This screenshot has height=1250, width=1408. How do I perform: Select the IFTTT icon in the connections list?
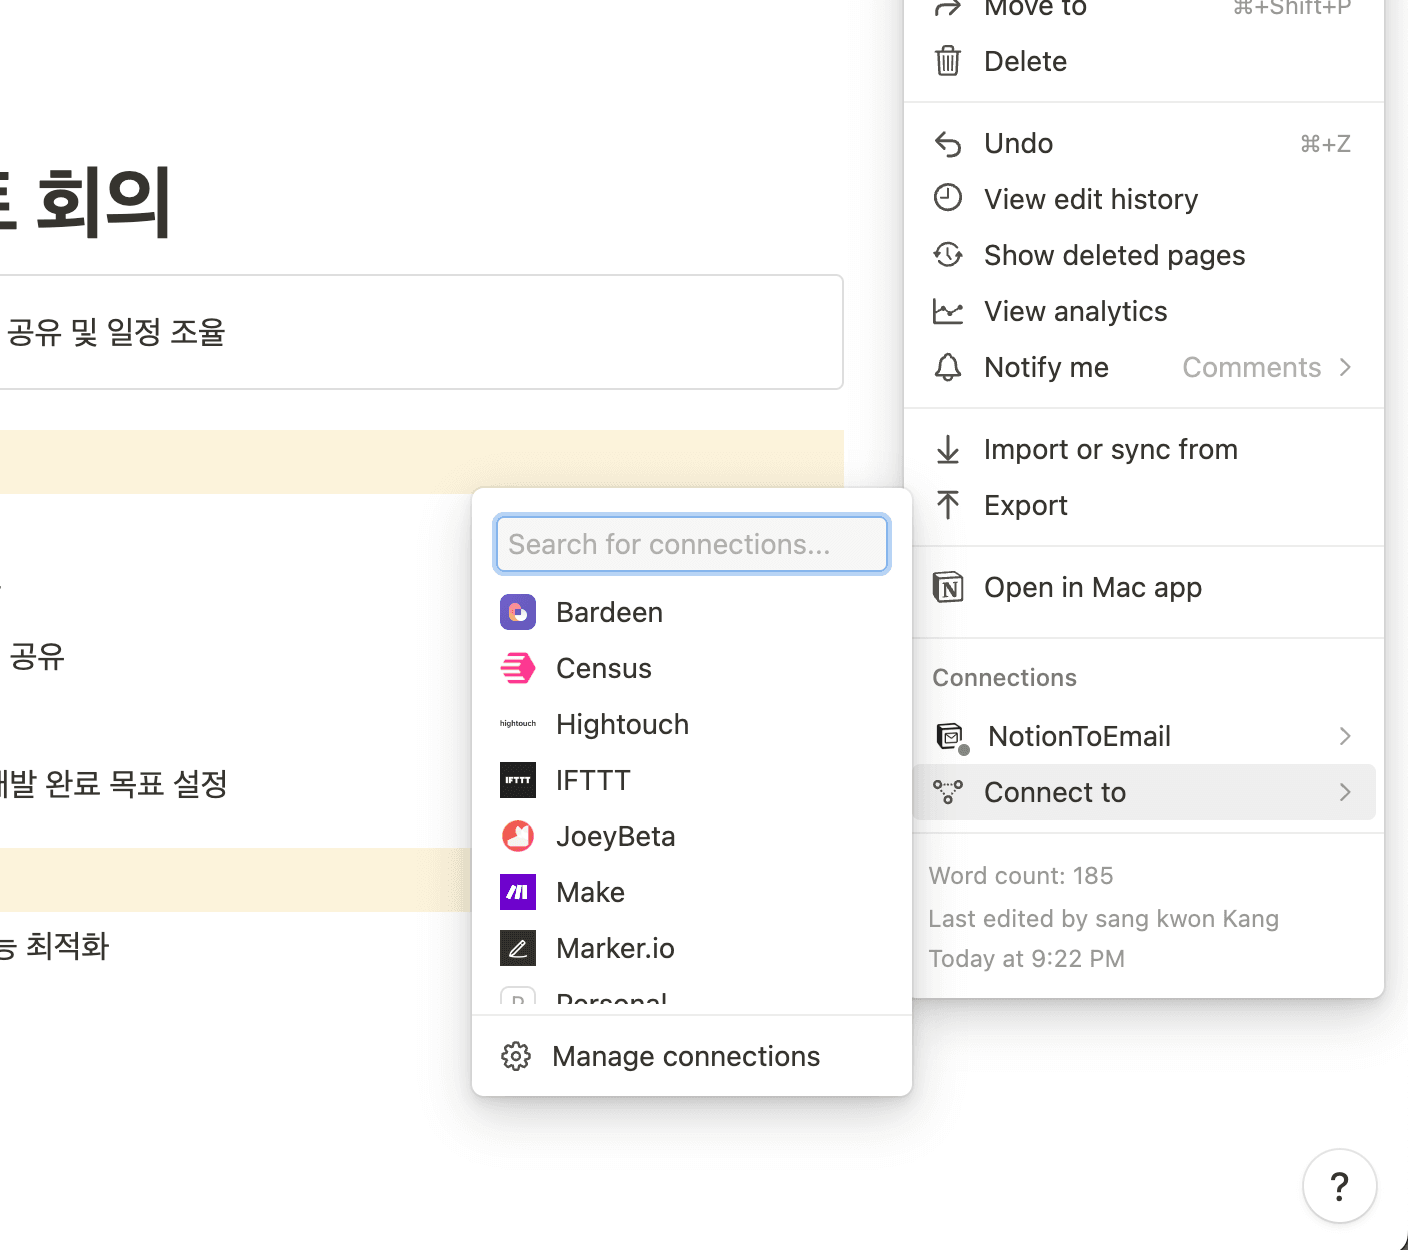pos(517,780)
